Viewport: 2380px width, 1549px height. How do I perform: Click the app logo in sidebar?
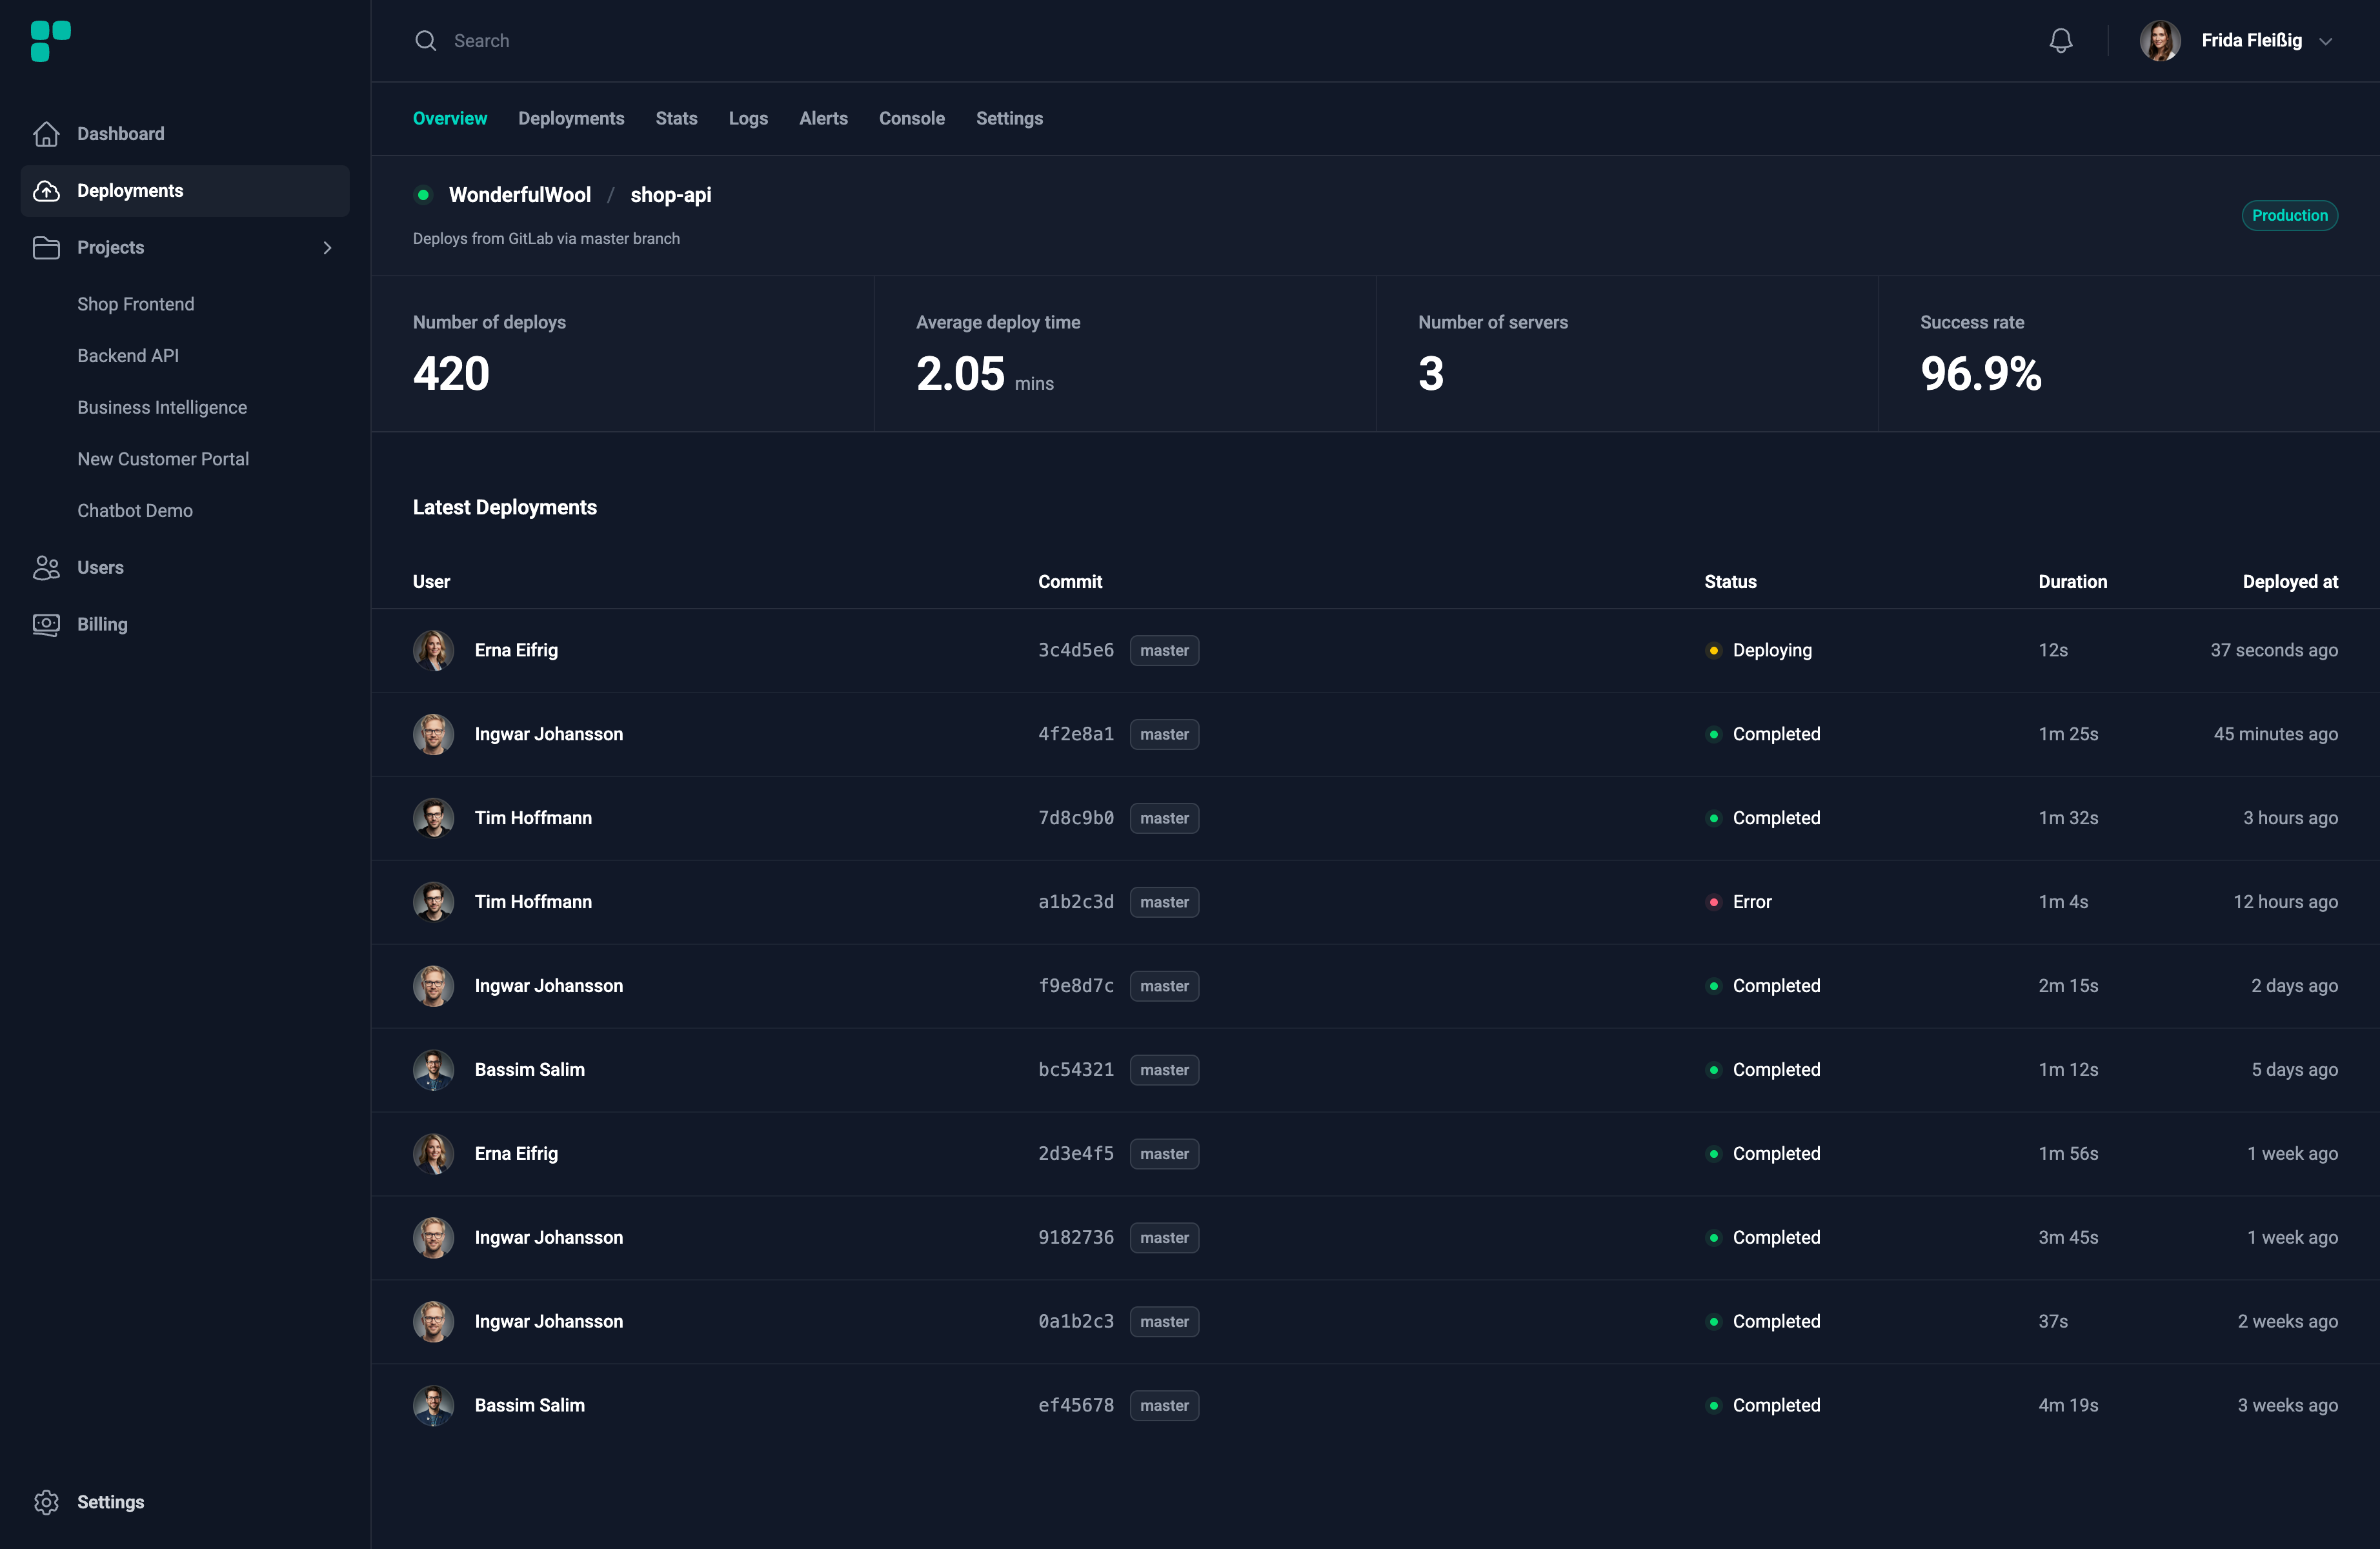click(x=50, y=41)
